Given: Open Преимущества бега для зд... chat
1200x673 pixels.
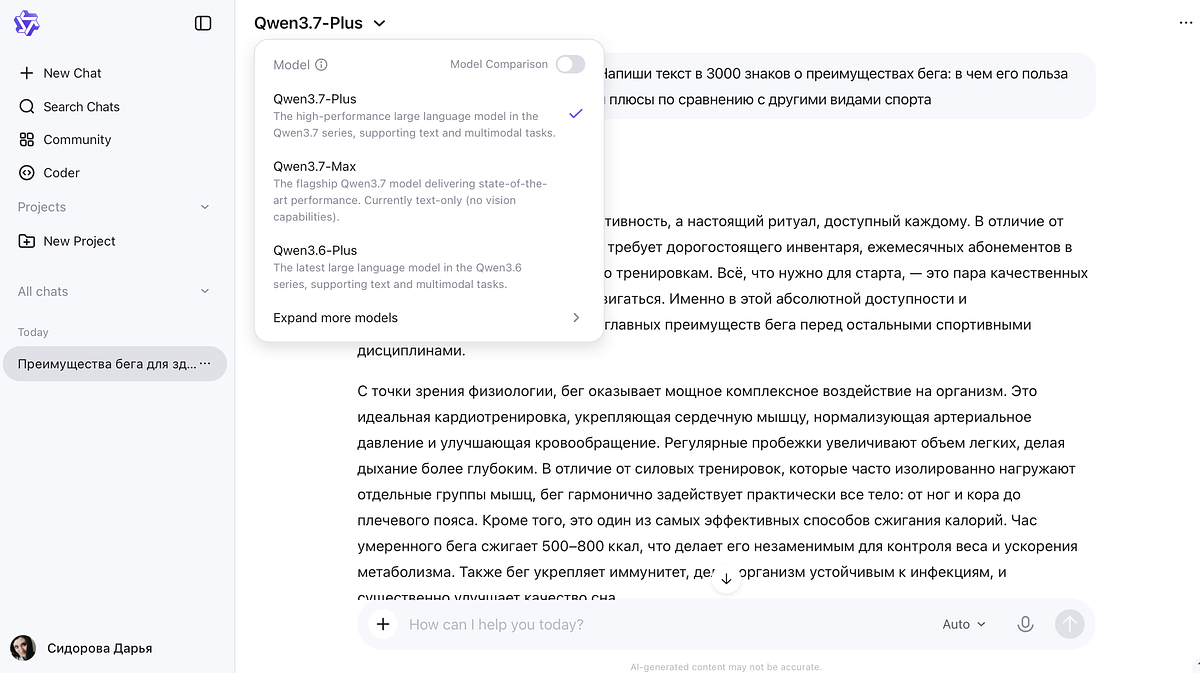Looking at the screenshot, I should pos(115,364).
